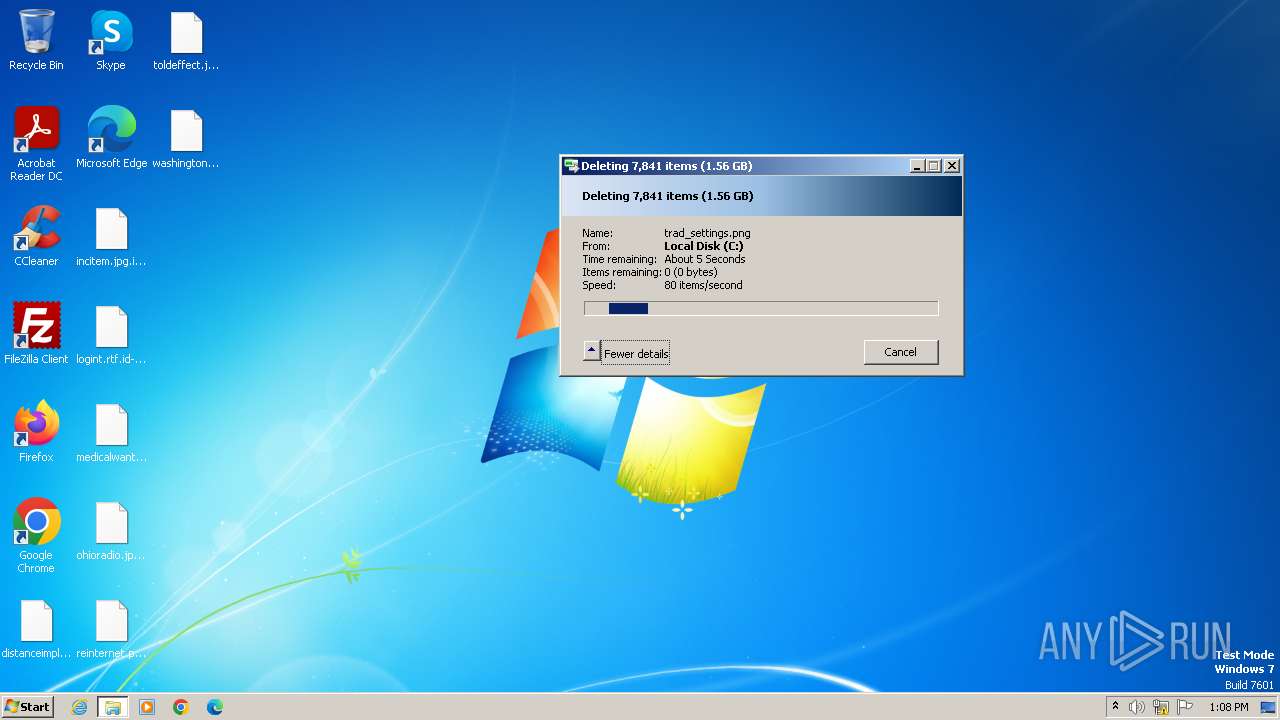Open the volume control tray icon

point(1137,707)
